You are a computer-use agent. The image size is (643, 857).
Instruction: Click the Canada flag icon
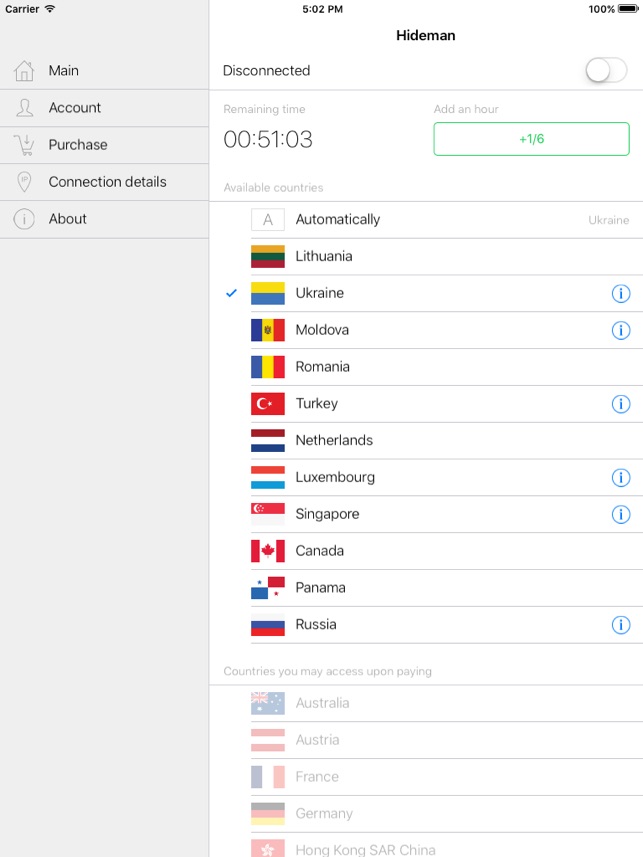267,551
